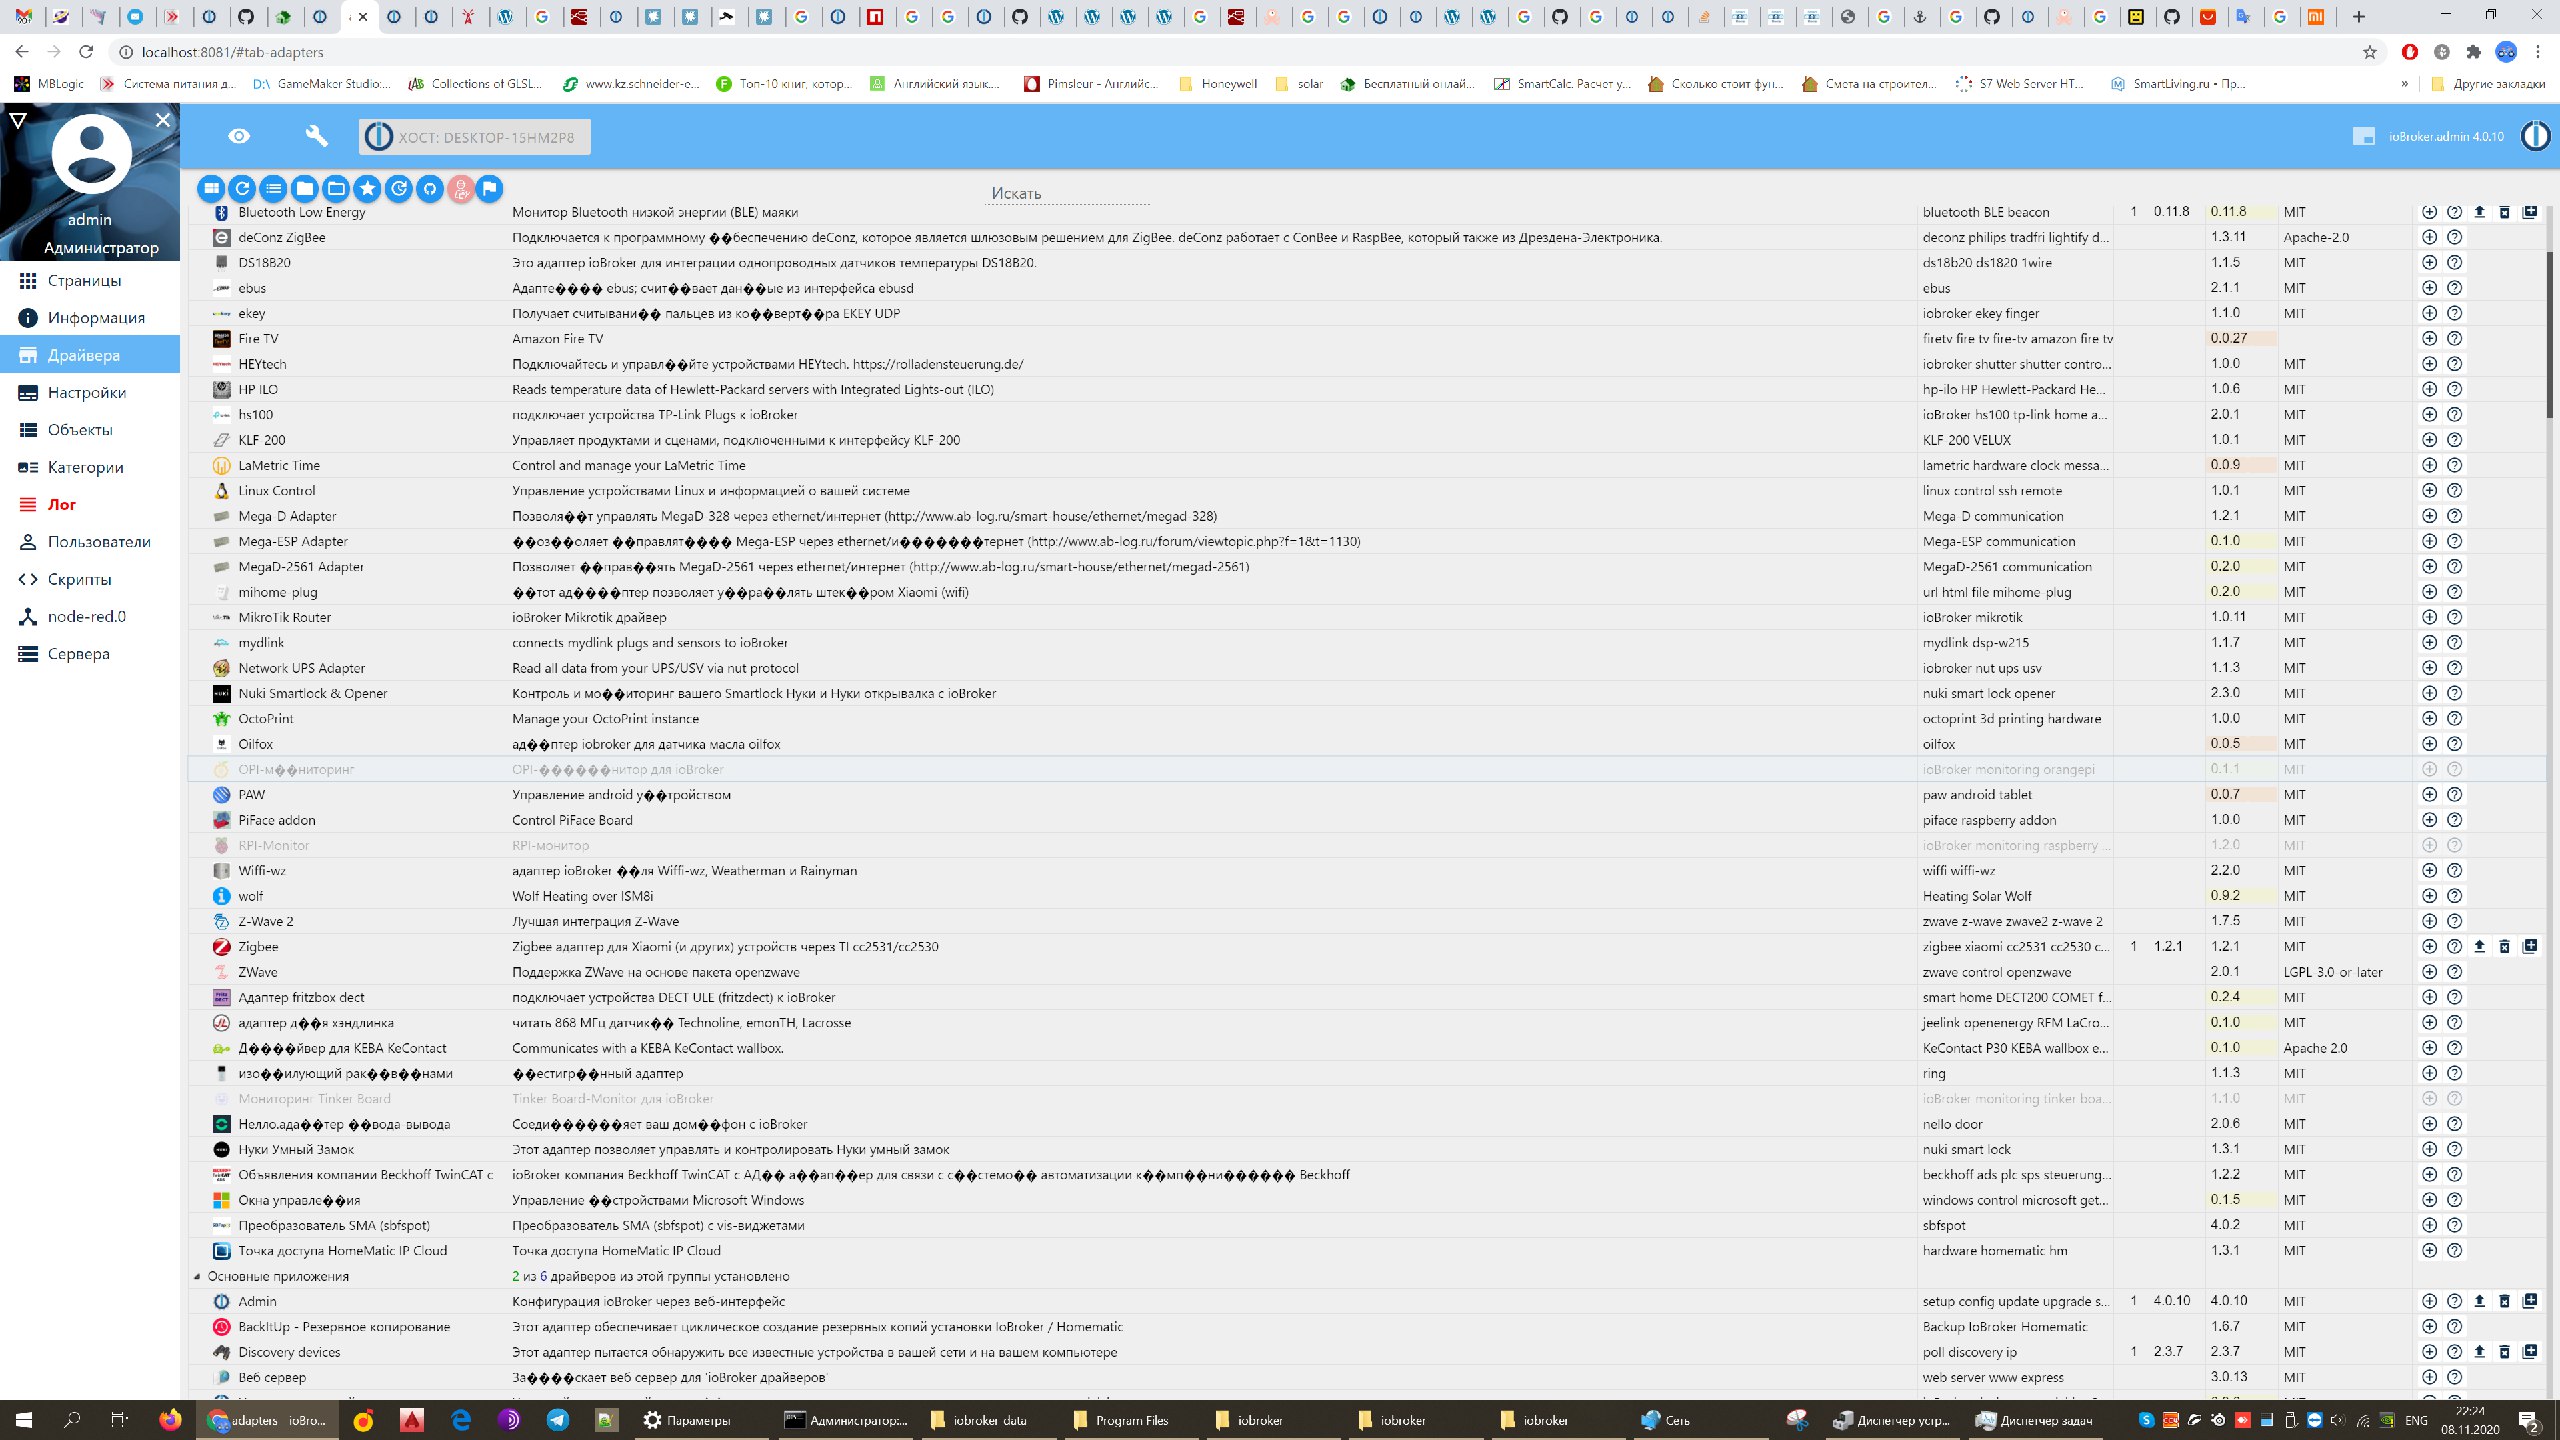This screenshot has height=1440, width=2560.
Task: Bookmark page with the star icon
Action: 2369,52
